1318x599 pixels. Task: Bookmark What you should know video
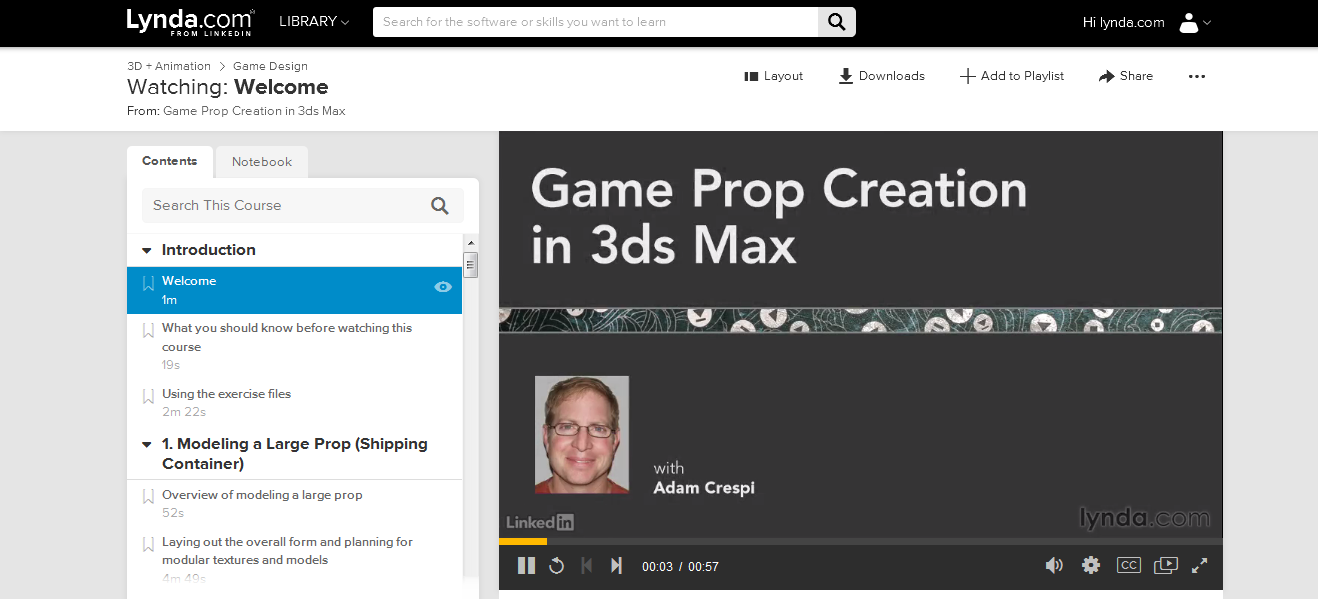click(148, 330)
